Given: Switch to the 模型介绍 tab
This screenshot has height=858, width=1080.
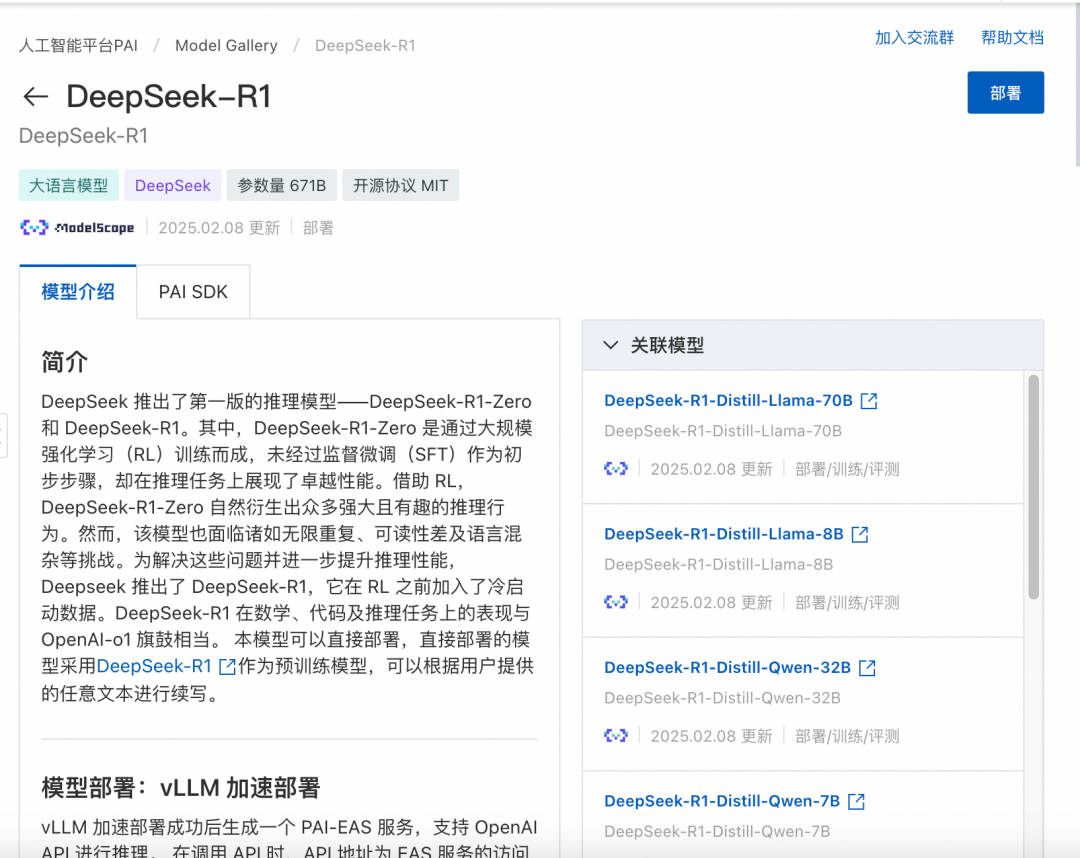Looking at the screenshot, I should click(x=78, y=291).
